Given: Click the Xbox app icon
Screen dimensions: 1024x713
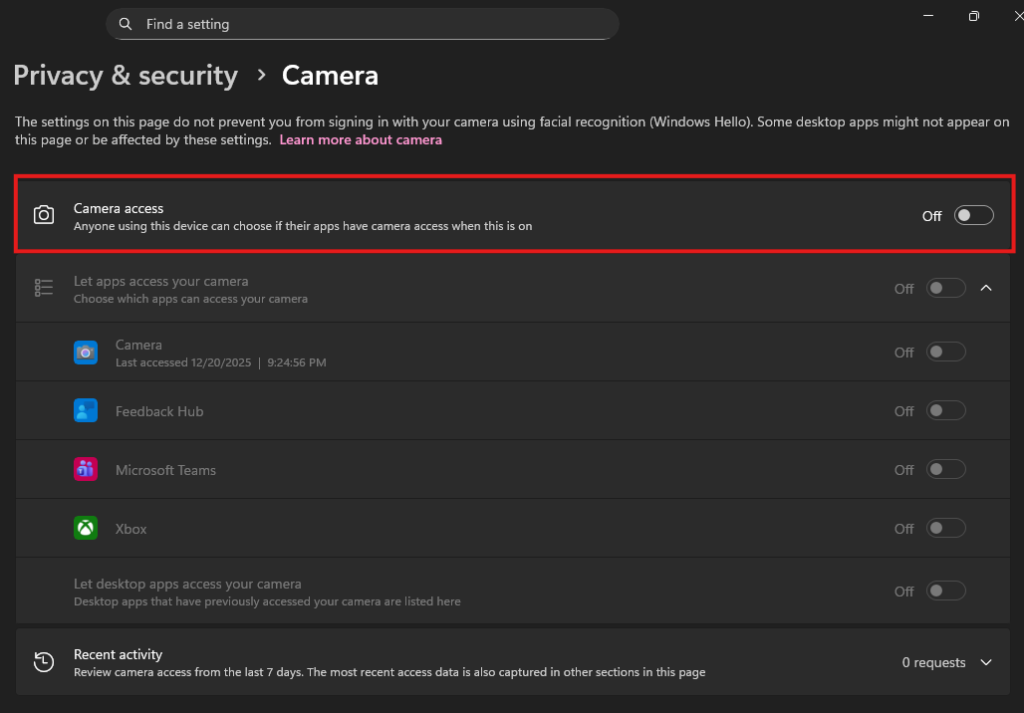Looking at the screenshot, I should (85, 527).
